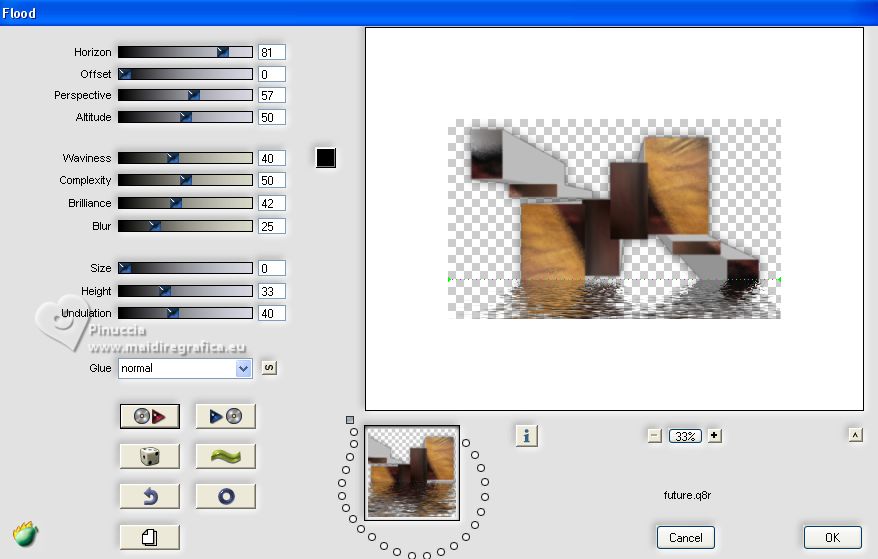Image resolution: width=878 pixels, height=559 pixels.
Task: Zoom out with the minus button
Action: pos(655,435)
